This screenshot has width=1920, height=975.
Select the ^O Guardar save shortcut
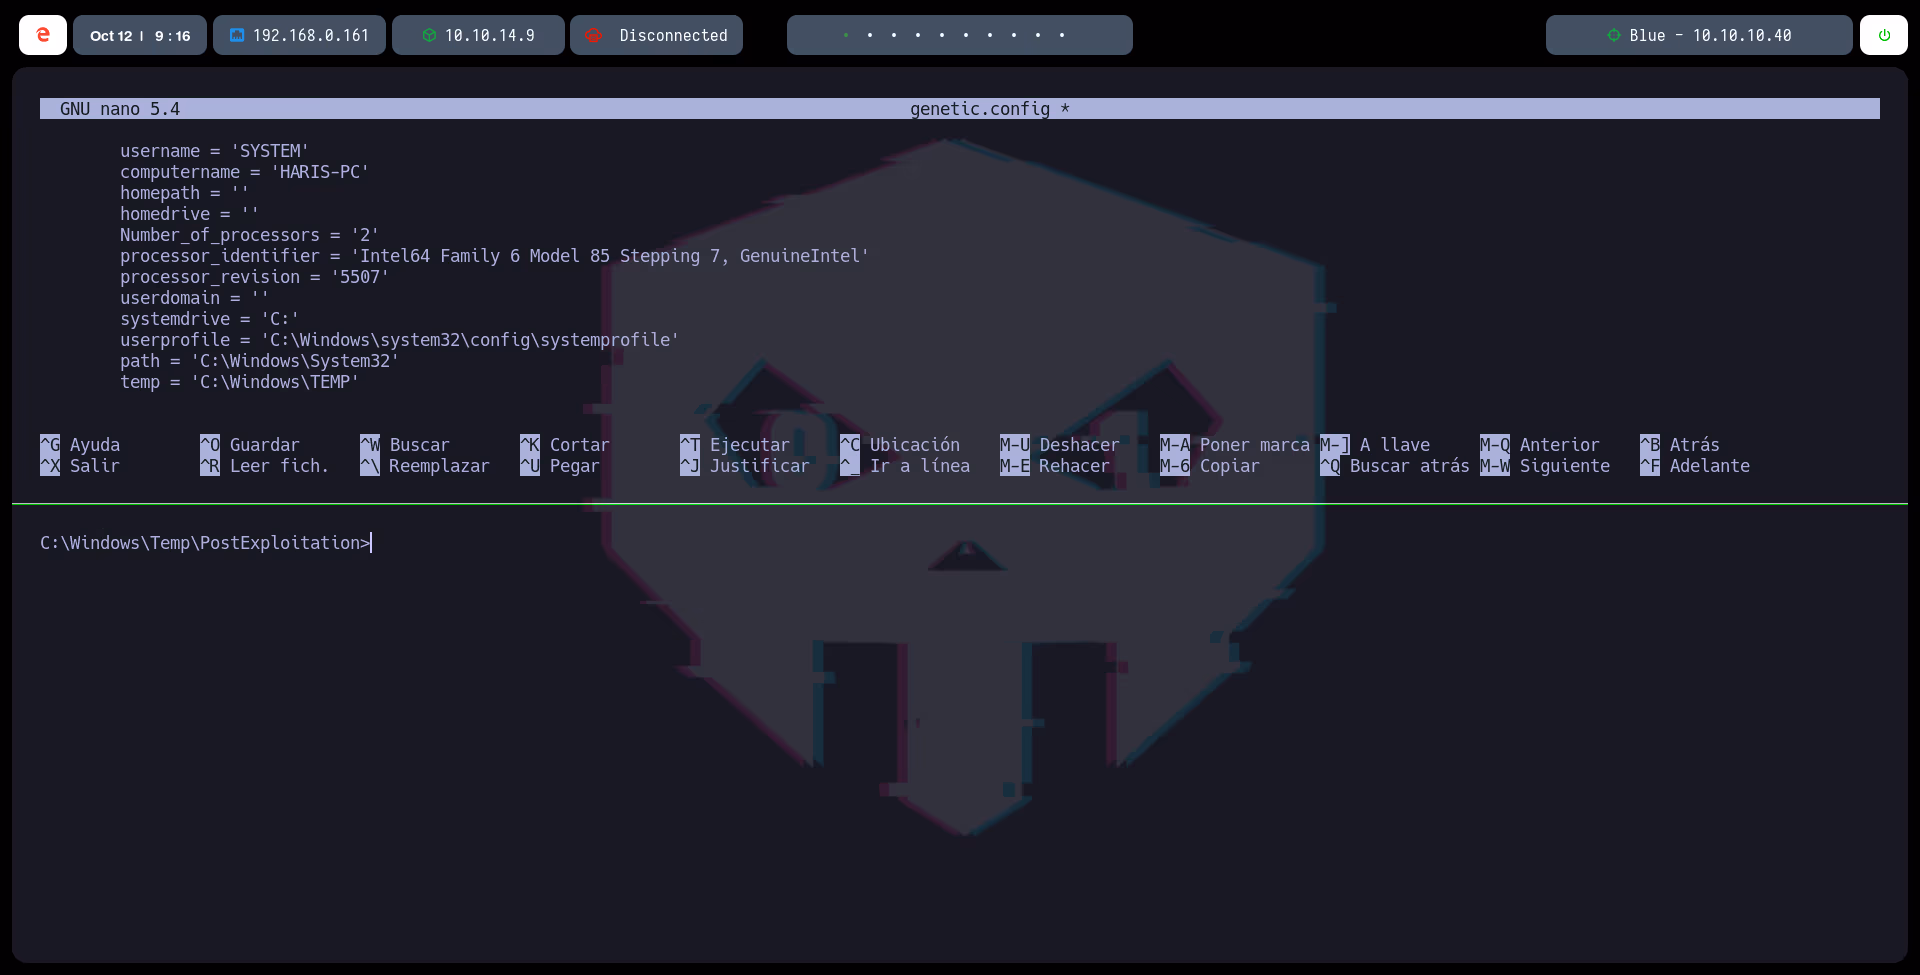pyautogui.click(x=250, y=445)
